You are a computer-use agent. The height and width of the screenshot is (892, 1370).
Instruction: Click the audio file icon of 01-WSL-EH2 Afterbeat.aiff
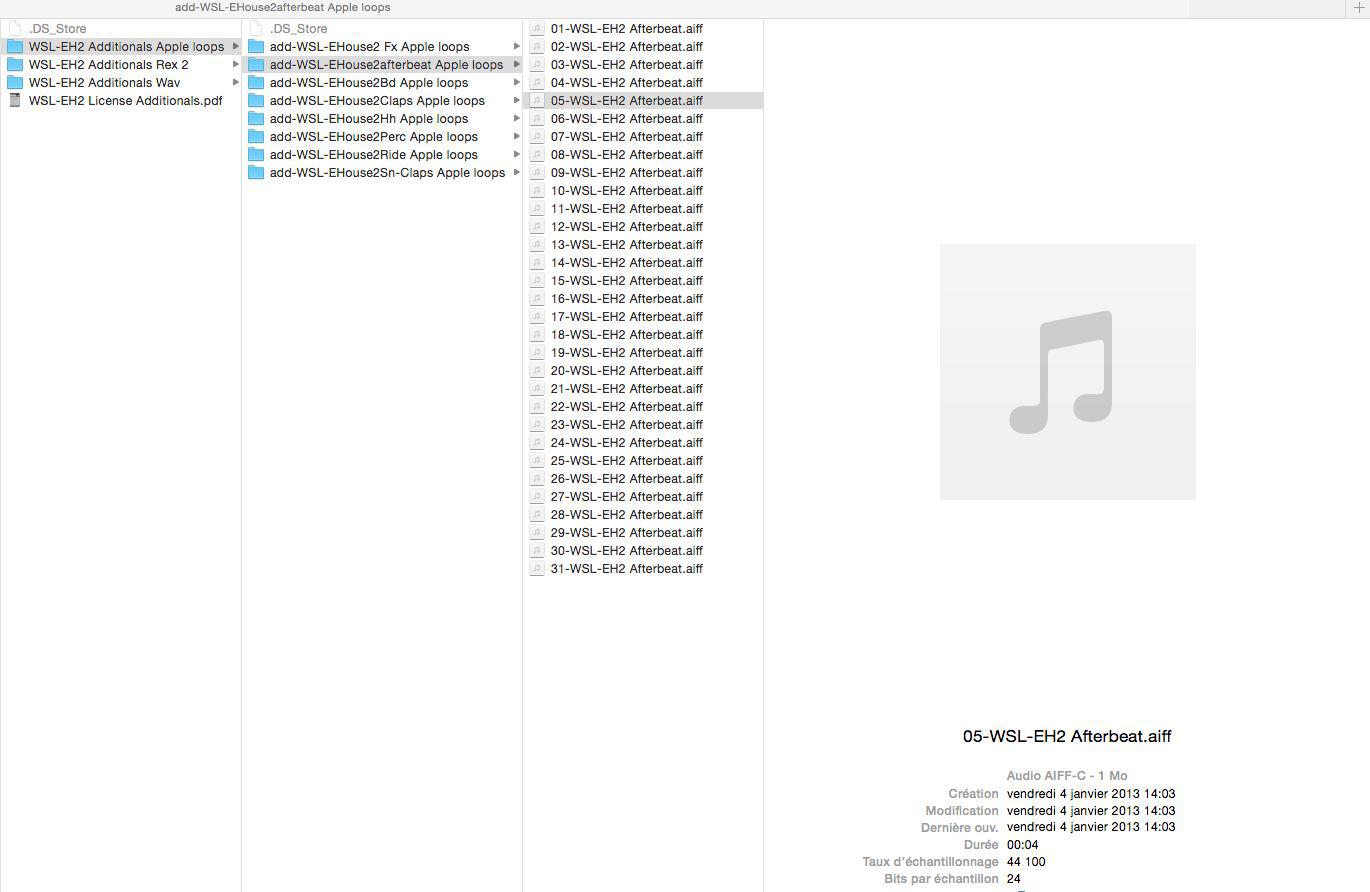537,29
